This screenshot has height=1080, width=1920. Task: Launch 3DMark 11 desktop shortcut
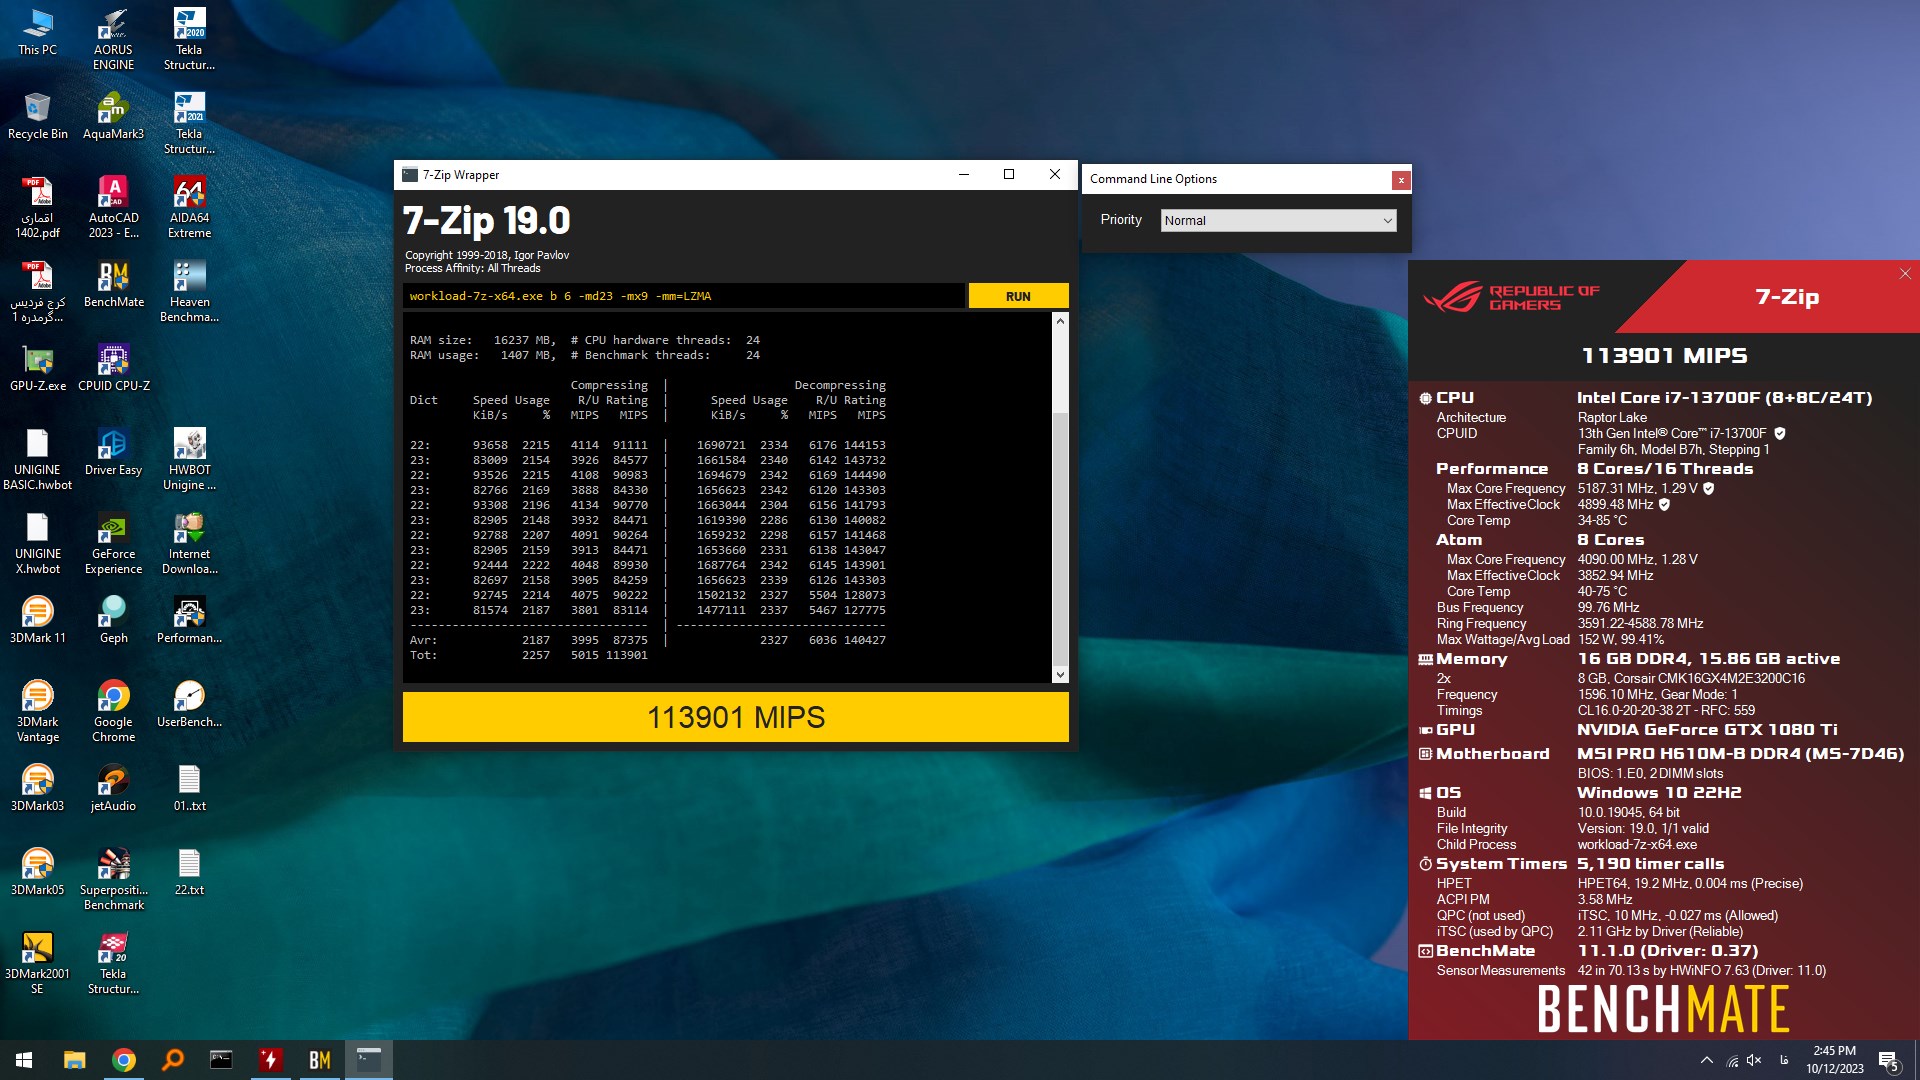[37, 620]
